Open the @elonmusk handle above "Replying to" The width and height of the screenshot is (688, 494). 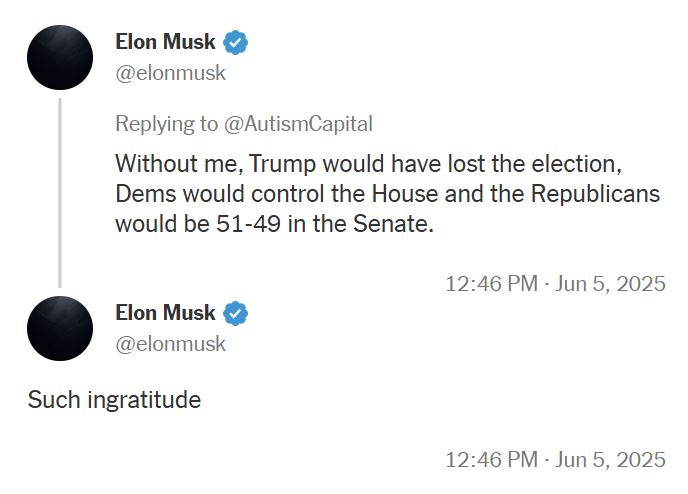[x=170, y=73]
